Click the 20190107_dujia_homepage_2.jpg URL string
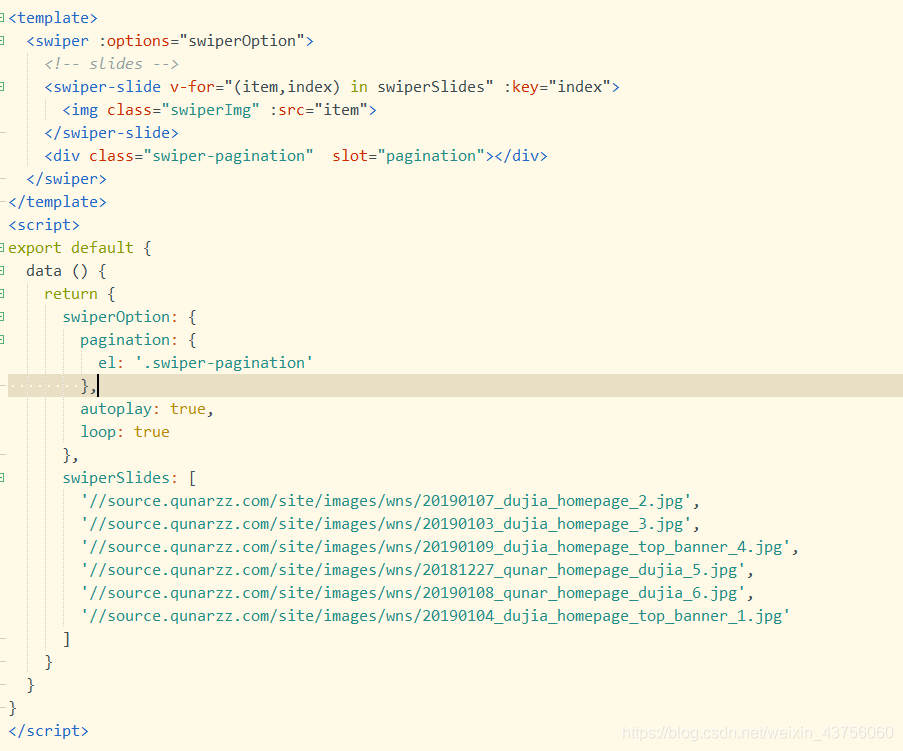Screen dimensions: 903x751 [386, 501]
